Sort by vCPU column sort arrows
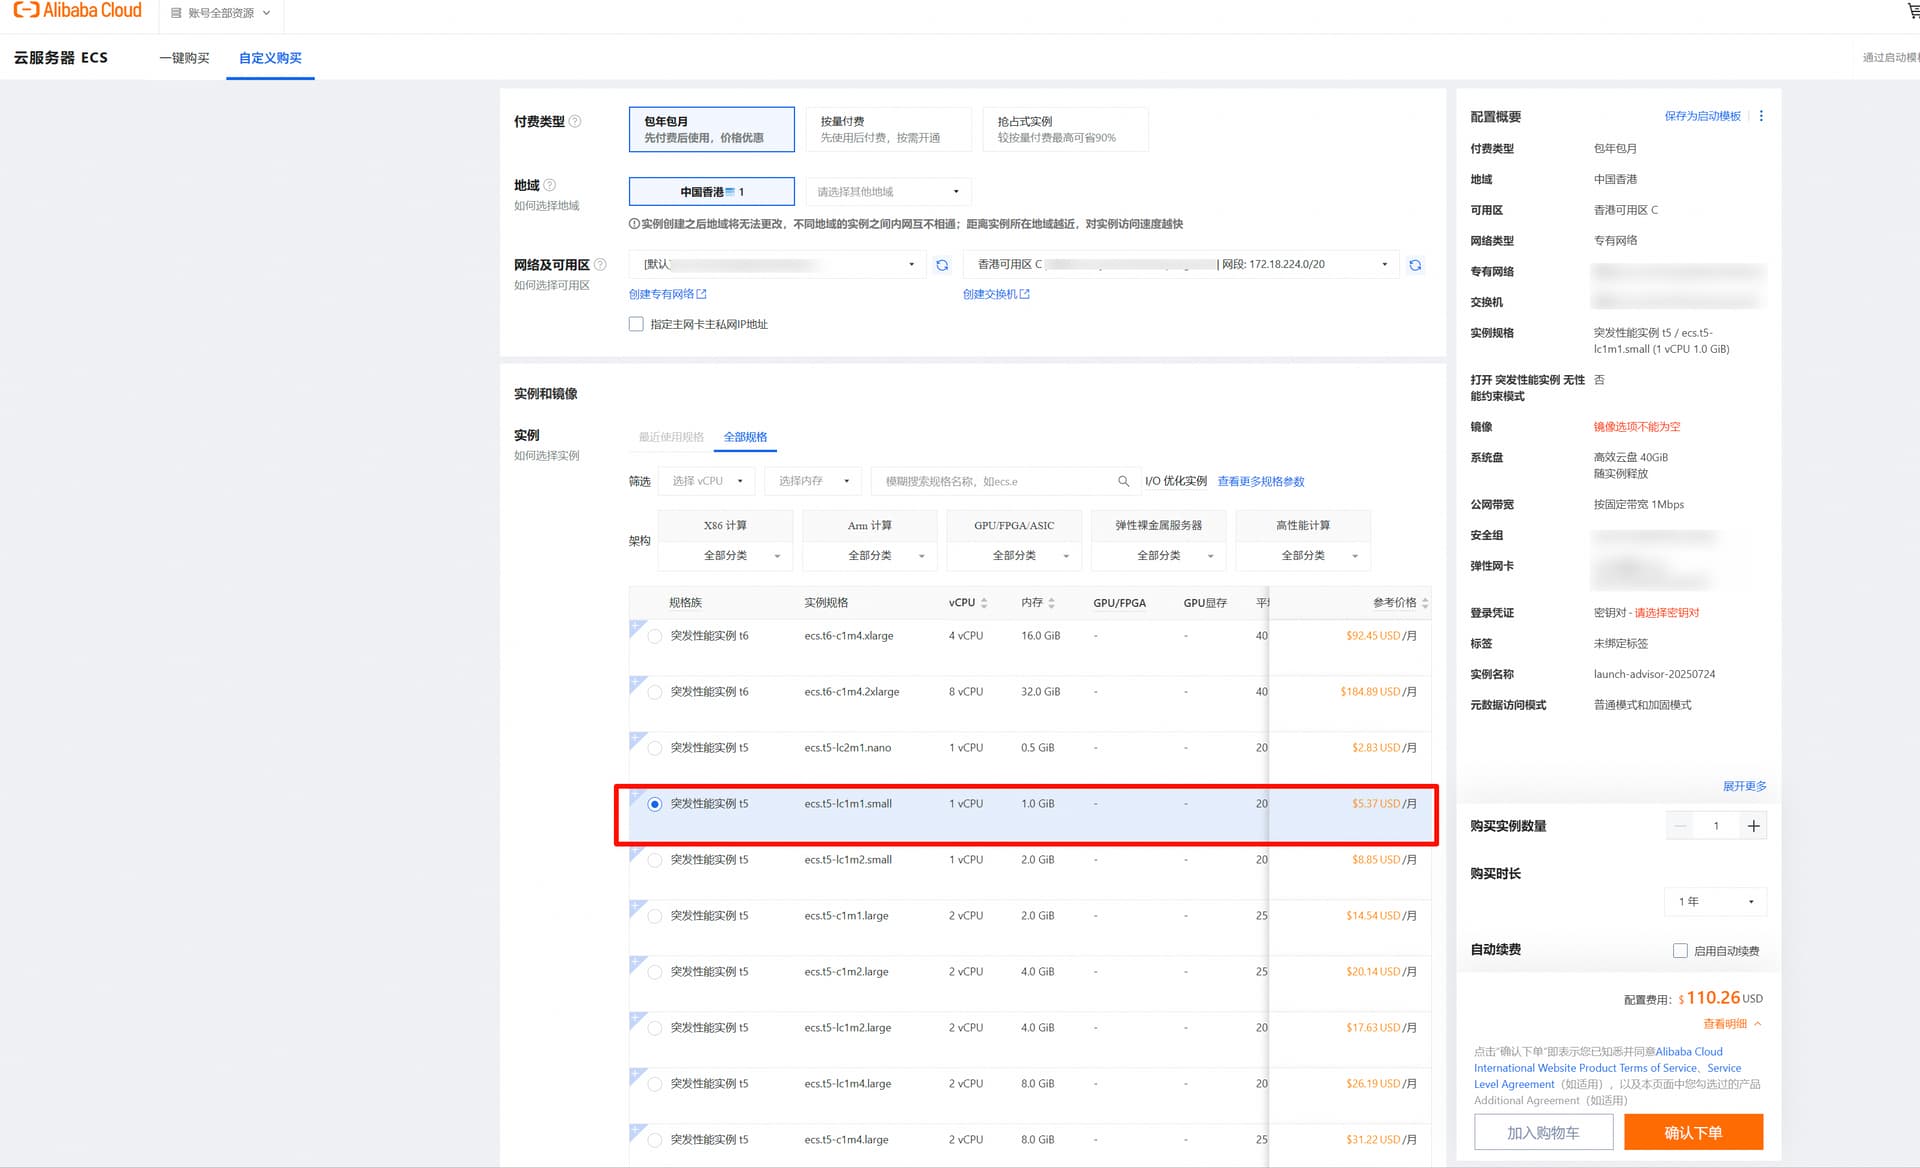This screenshot has width=1920, height=1168. click(984, 603)
